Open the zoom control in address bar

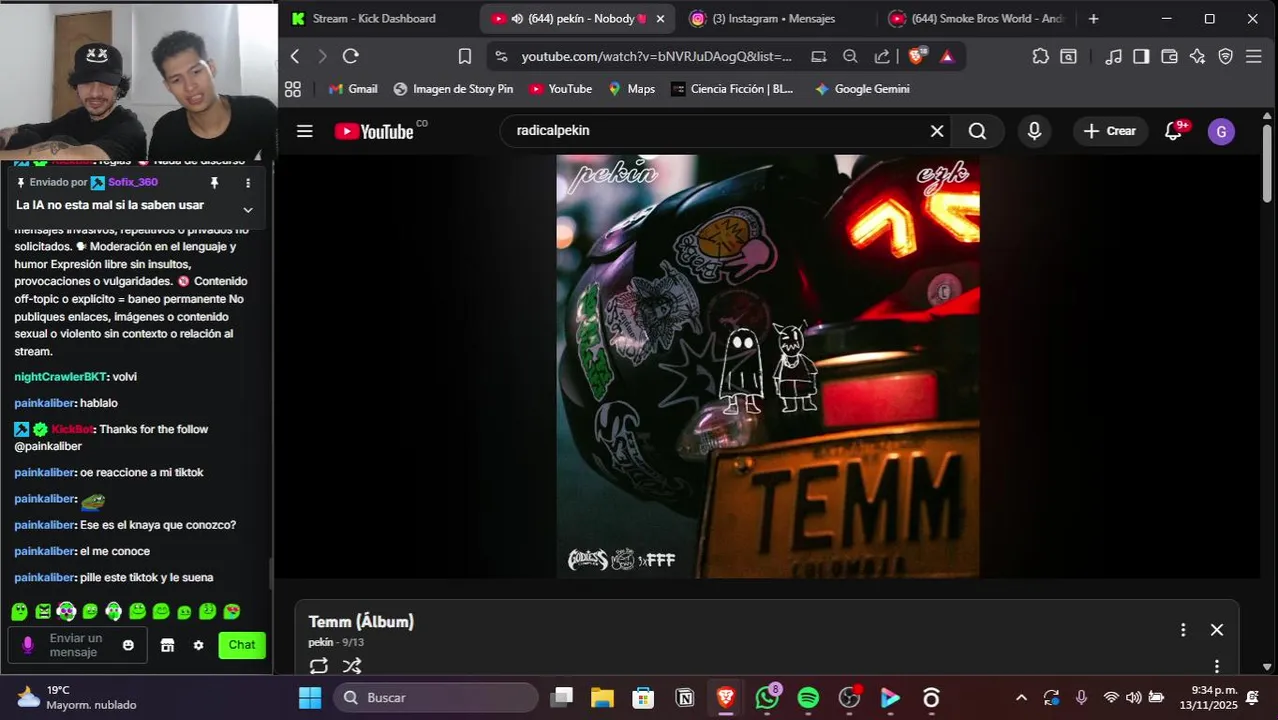[850, 57]
